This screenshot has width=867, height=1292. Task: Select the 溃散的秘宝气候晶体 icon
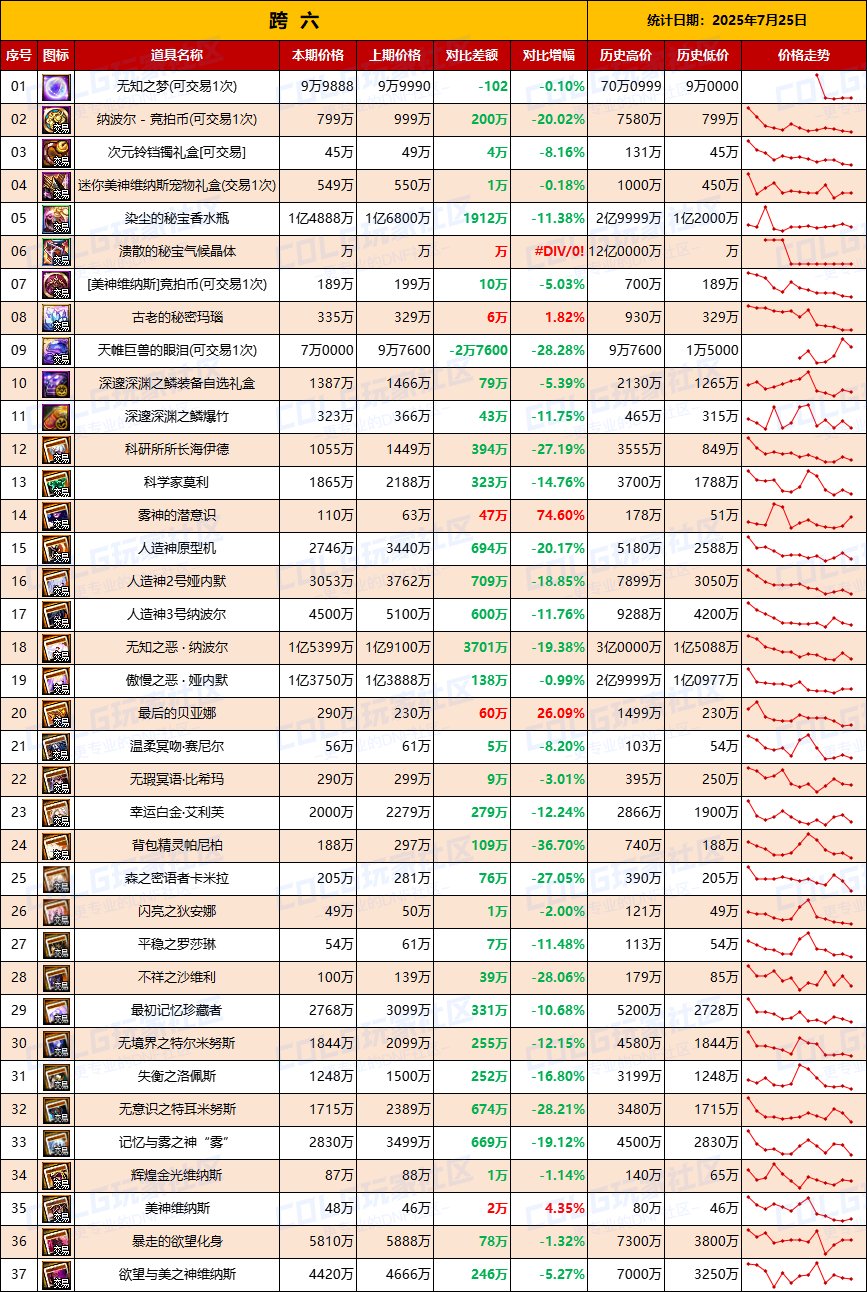[56, 252]
